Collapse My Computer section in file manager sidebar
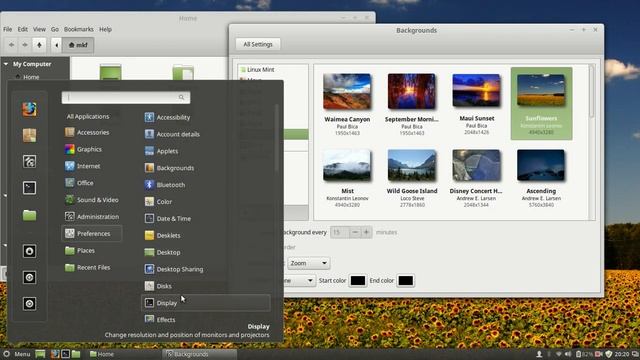The image size is (640, 360). point(6,64)
